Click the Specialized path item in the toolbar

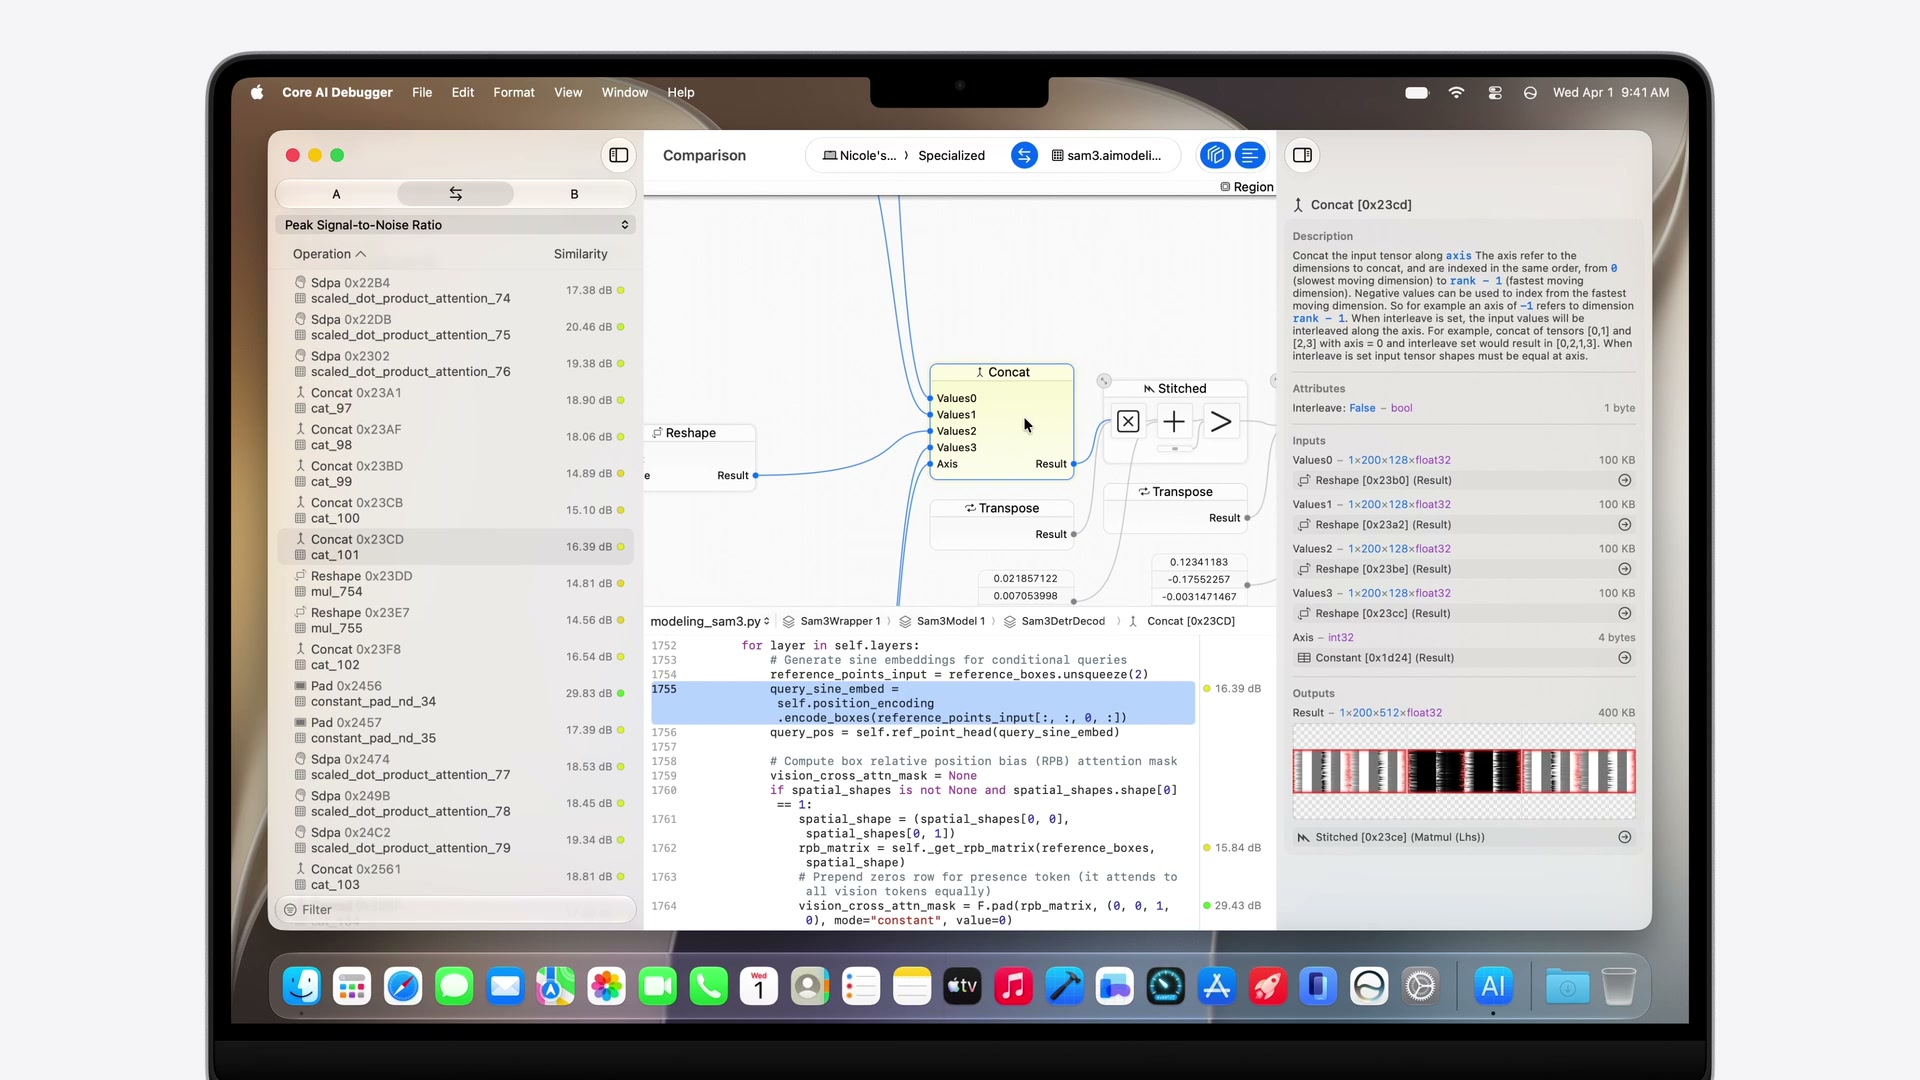click(x=951, y=156)
